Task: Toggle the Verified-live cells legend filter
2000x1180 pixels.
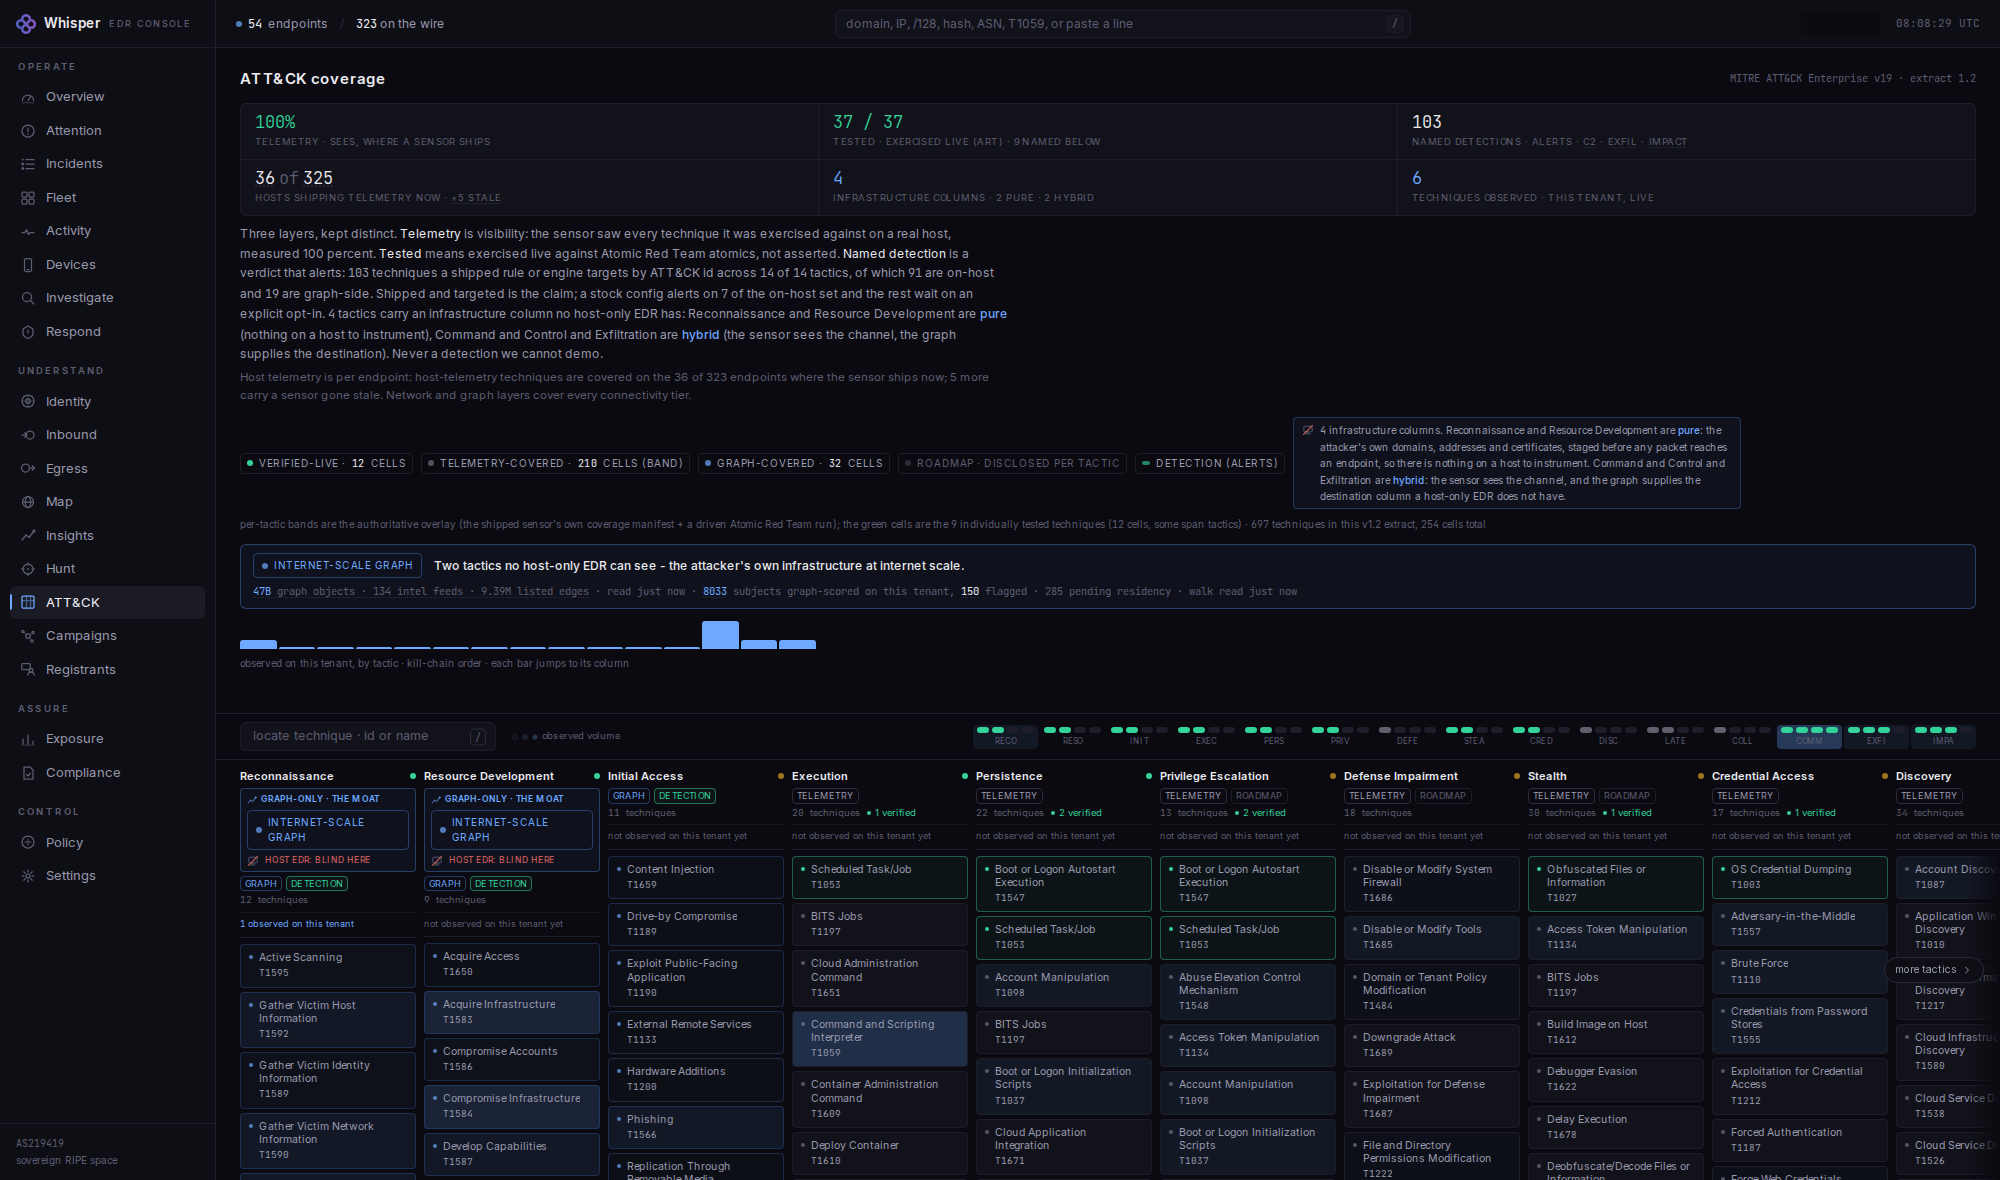Action: [x=326, y=464]
